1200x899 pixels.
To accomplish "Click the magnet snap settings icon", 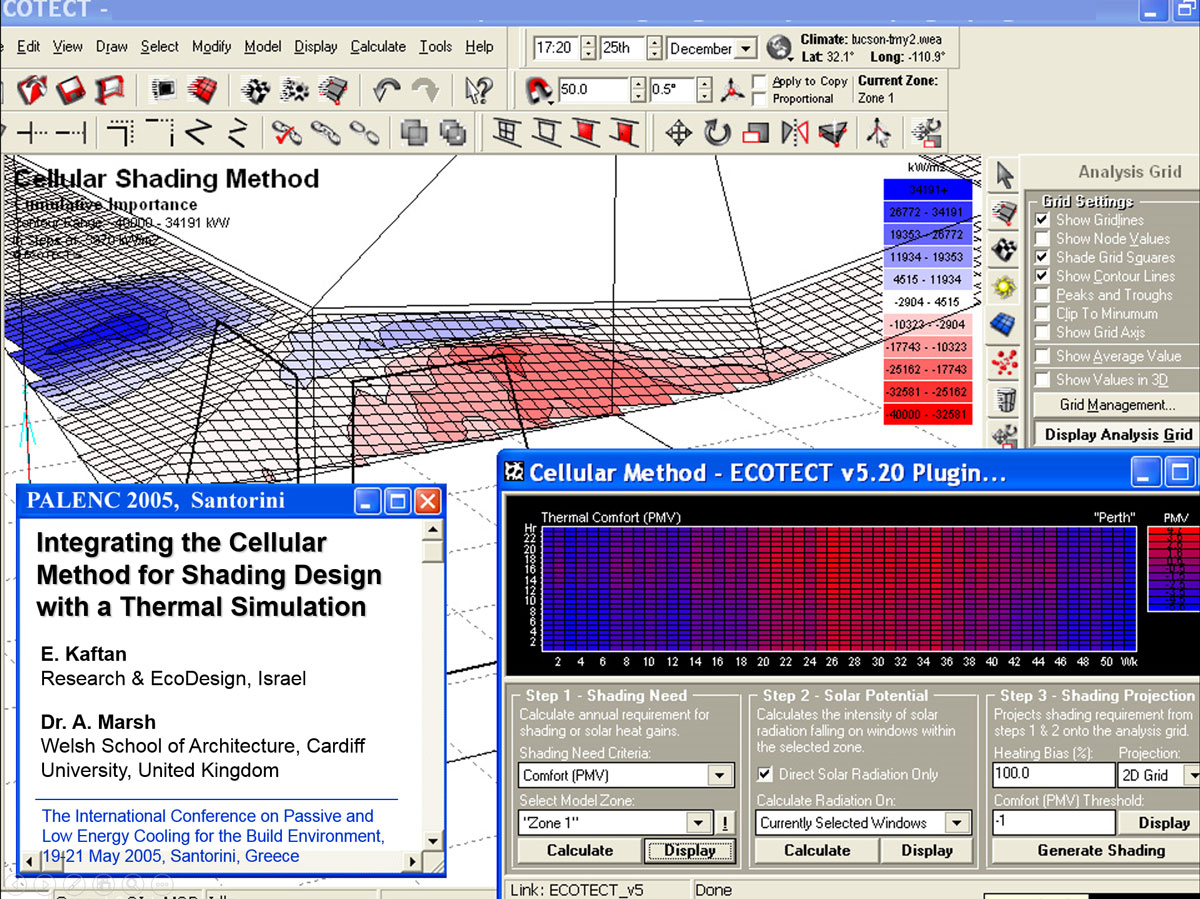I will pyautogui.click(x=539, y=91).
